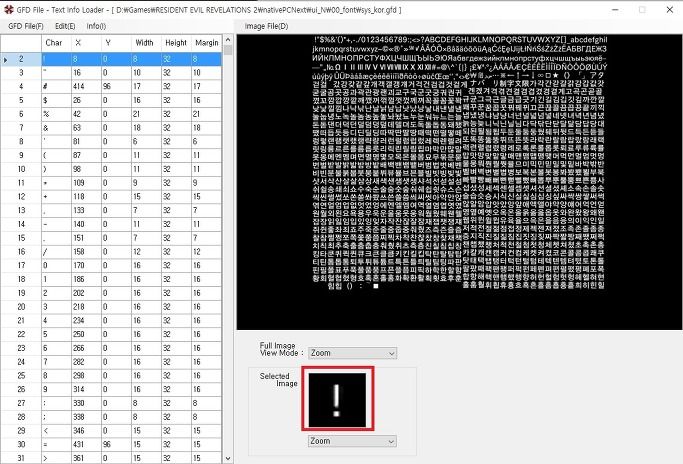
Task: Click the X value 109 in row 11
Action: pyautogui.click(x=86, y=183)
